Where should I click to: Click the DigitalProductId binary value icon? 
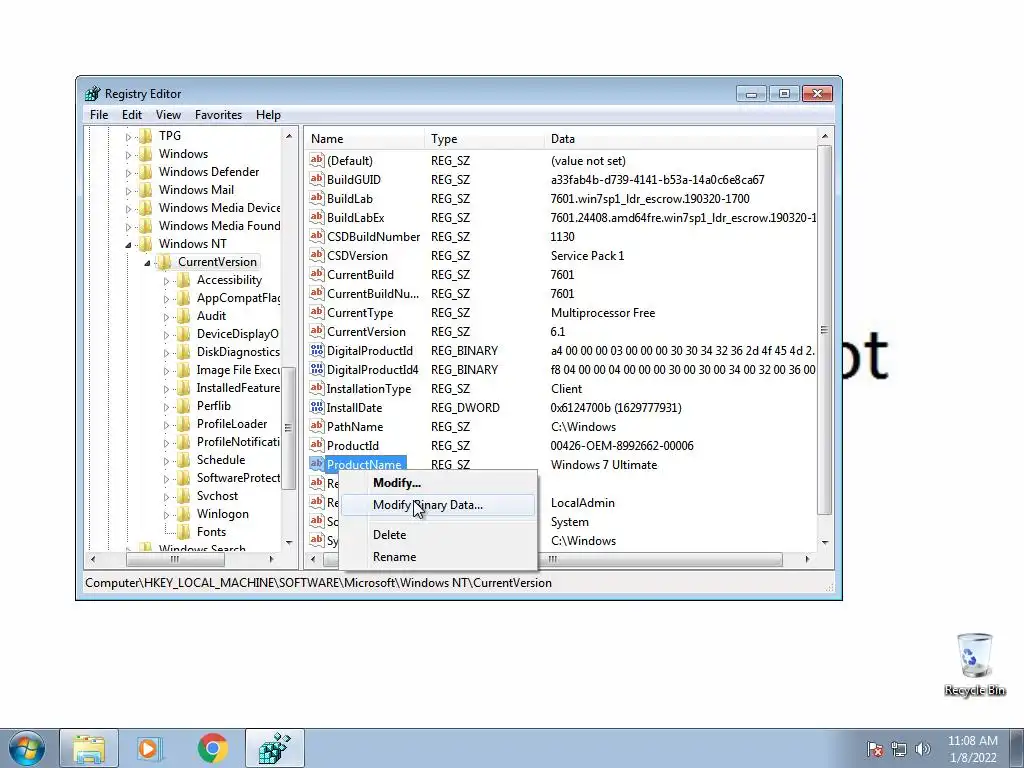click(x=317, y=350)
